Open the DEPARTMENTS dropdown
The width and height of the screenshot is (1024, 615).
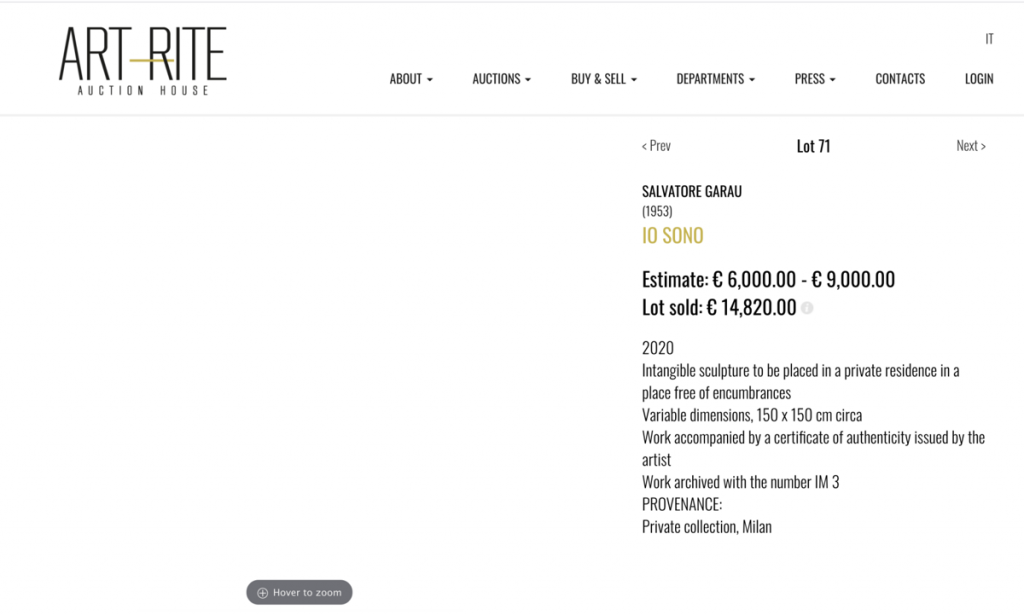click(x=715, y=79)
